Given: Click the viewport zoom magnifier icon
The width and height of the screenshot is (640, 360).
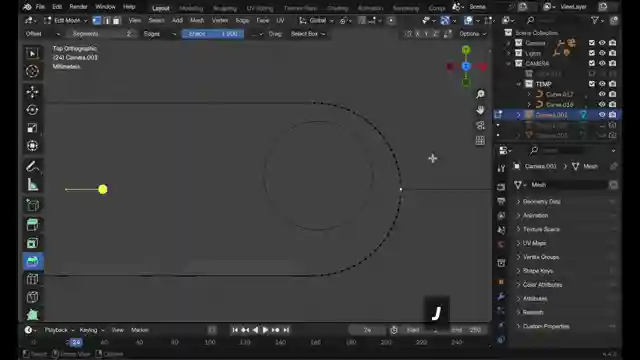Looking at the screenshot, I should click(480, 94).
